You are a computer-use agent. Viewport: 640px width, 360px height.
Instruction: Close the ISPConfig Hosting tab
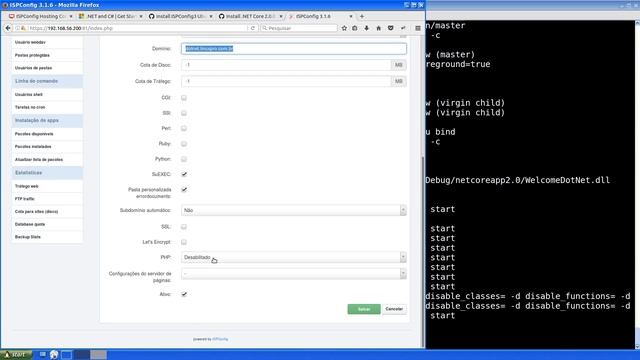(71, 16)
